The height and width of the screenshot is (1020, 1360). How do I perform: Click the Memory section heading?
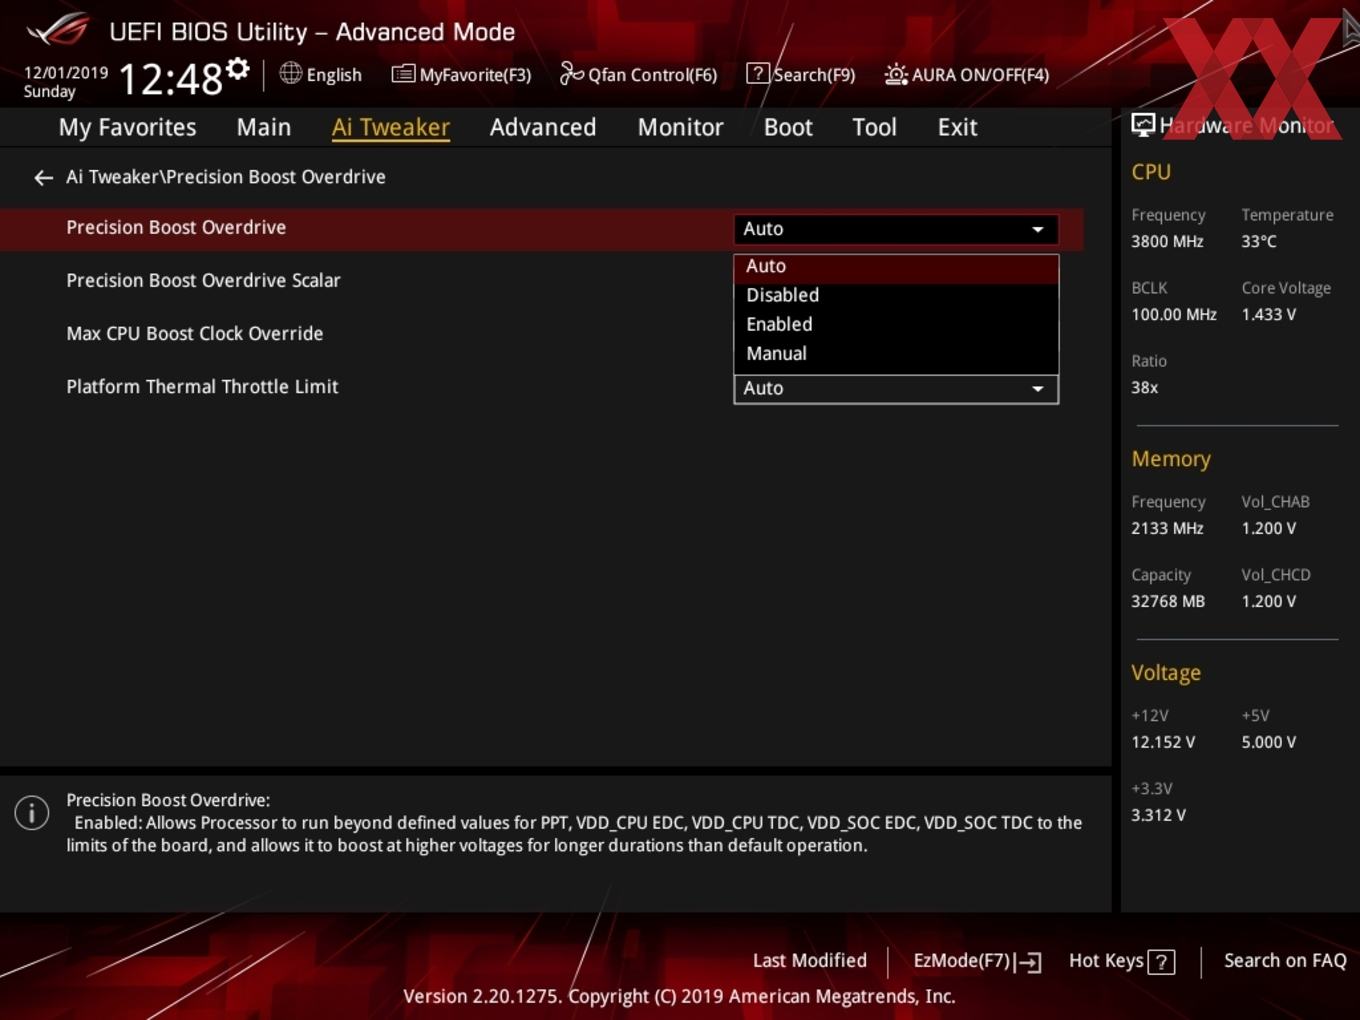pos(1171,459)
